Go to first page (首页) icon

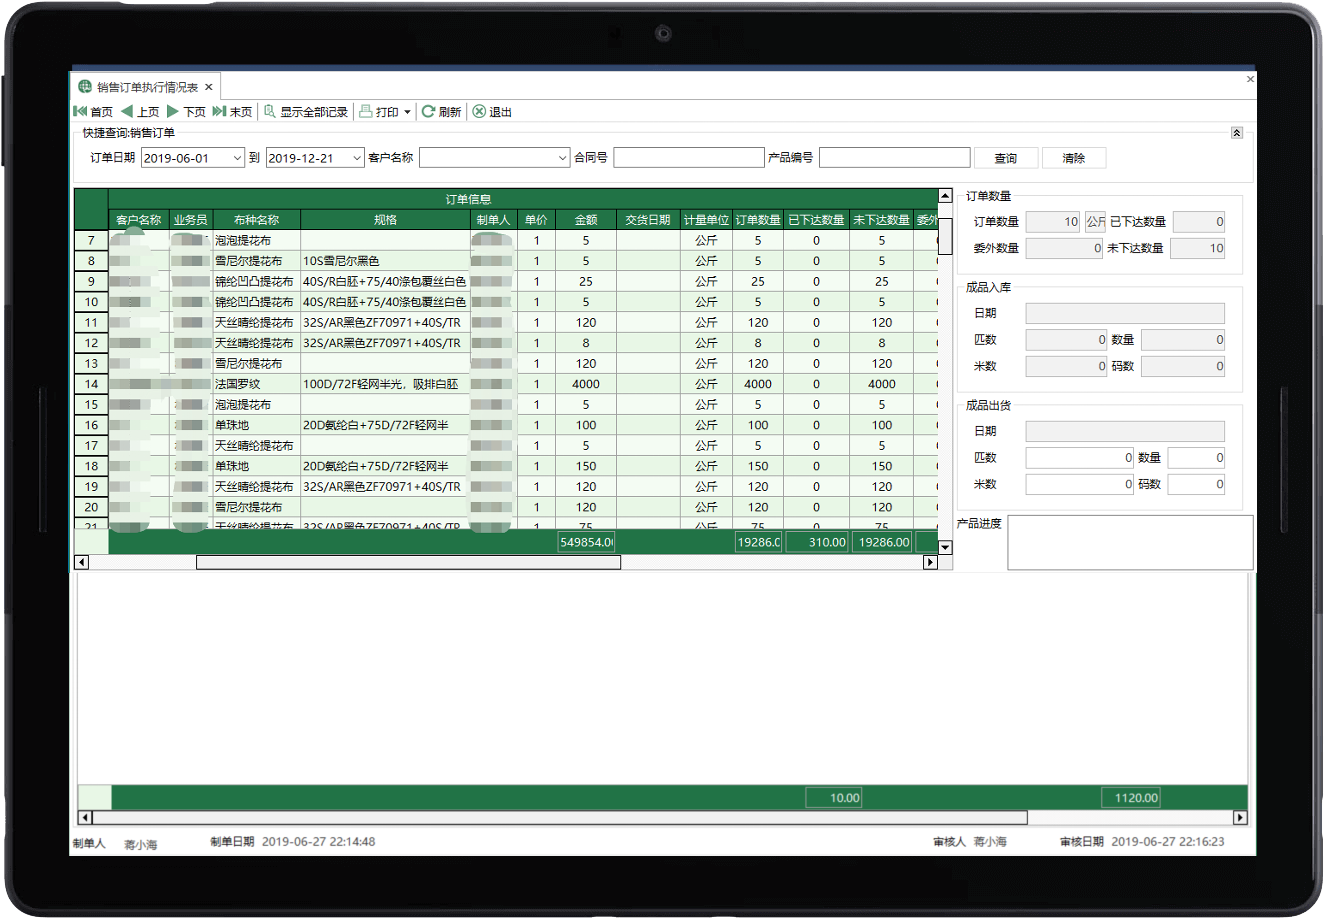(80, 111)
